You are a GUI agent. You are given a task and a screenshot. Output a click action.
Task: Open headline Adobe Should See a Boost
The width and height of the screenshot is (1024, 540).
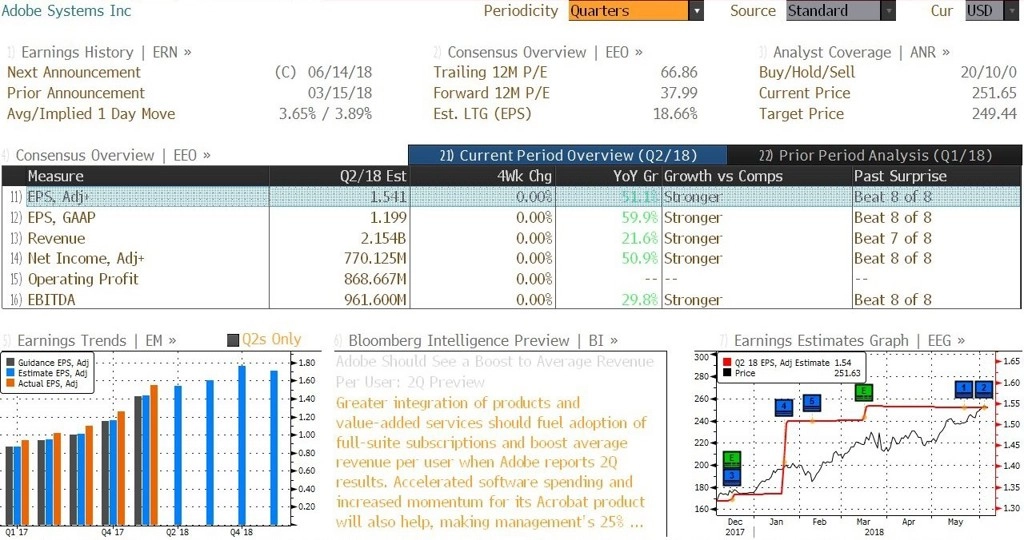(494, 372)
